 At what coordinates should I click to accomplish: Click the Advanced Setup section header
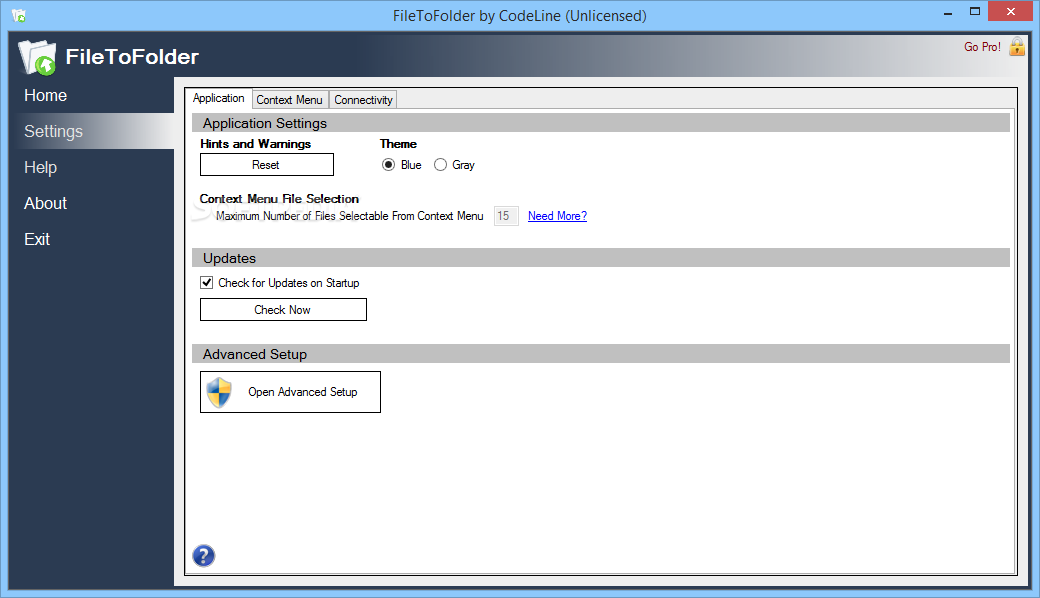601,354
